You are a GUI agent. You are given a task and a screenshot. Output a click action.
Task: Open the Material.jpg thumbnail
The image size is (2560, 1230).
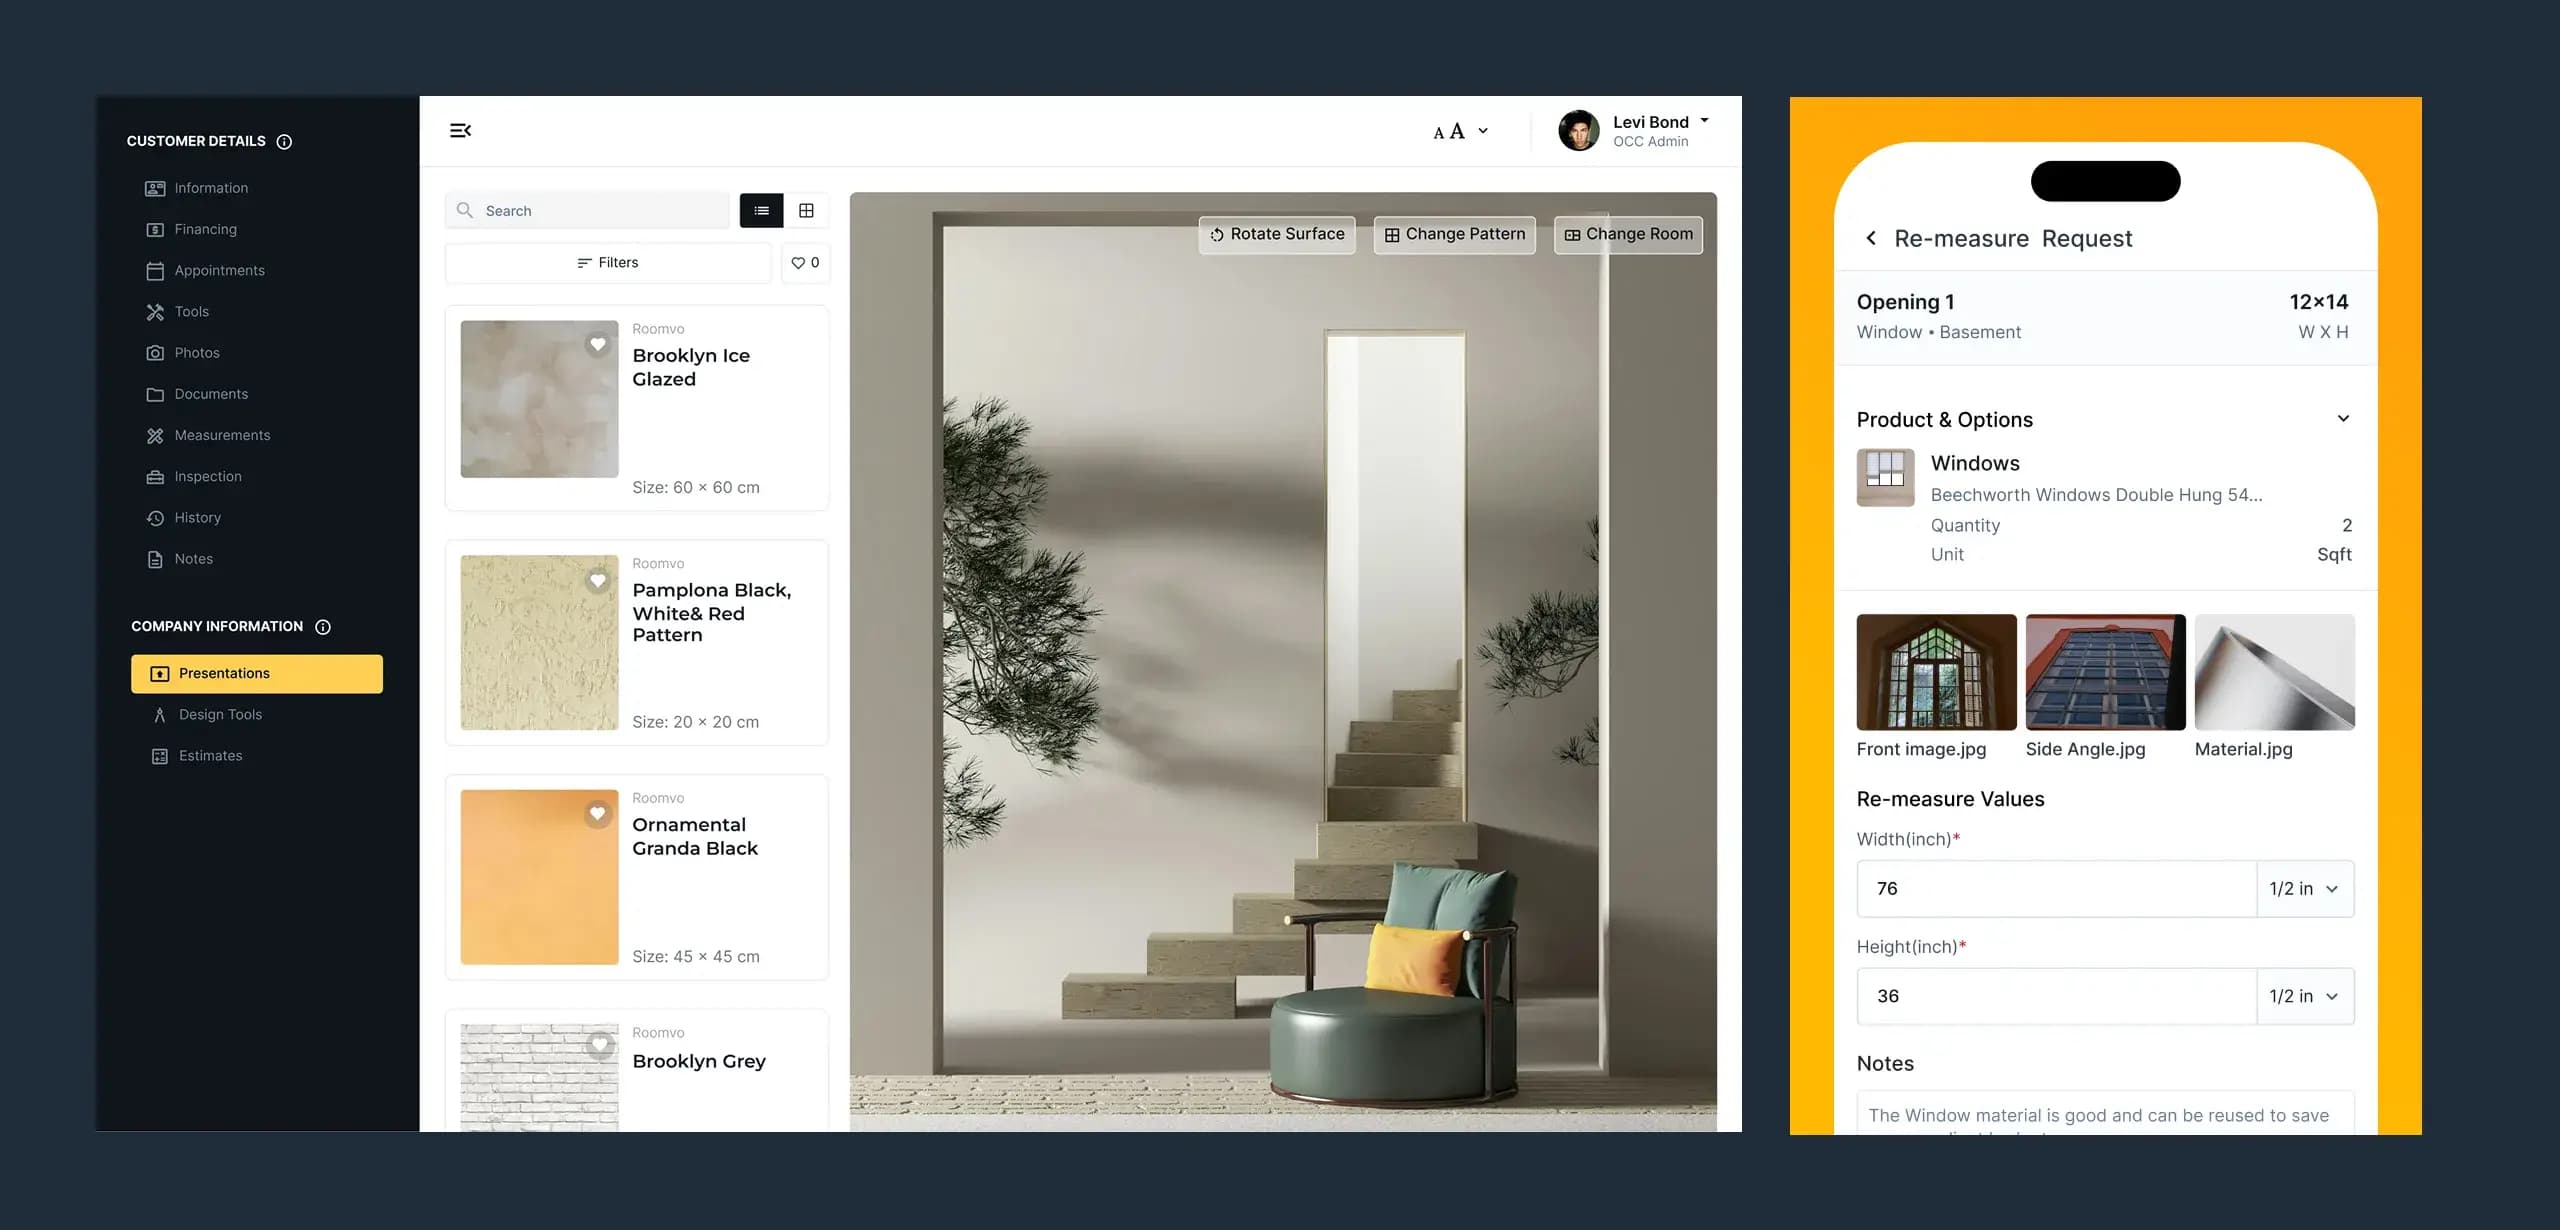click(2274, 672)
